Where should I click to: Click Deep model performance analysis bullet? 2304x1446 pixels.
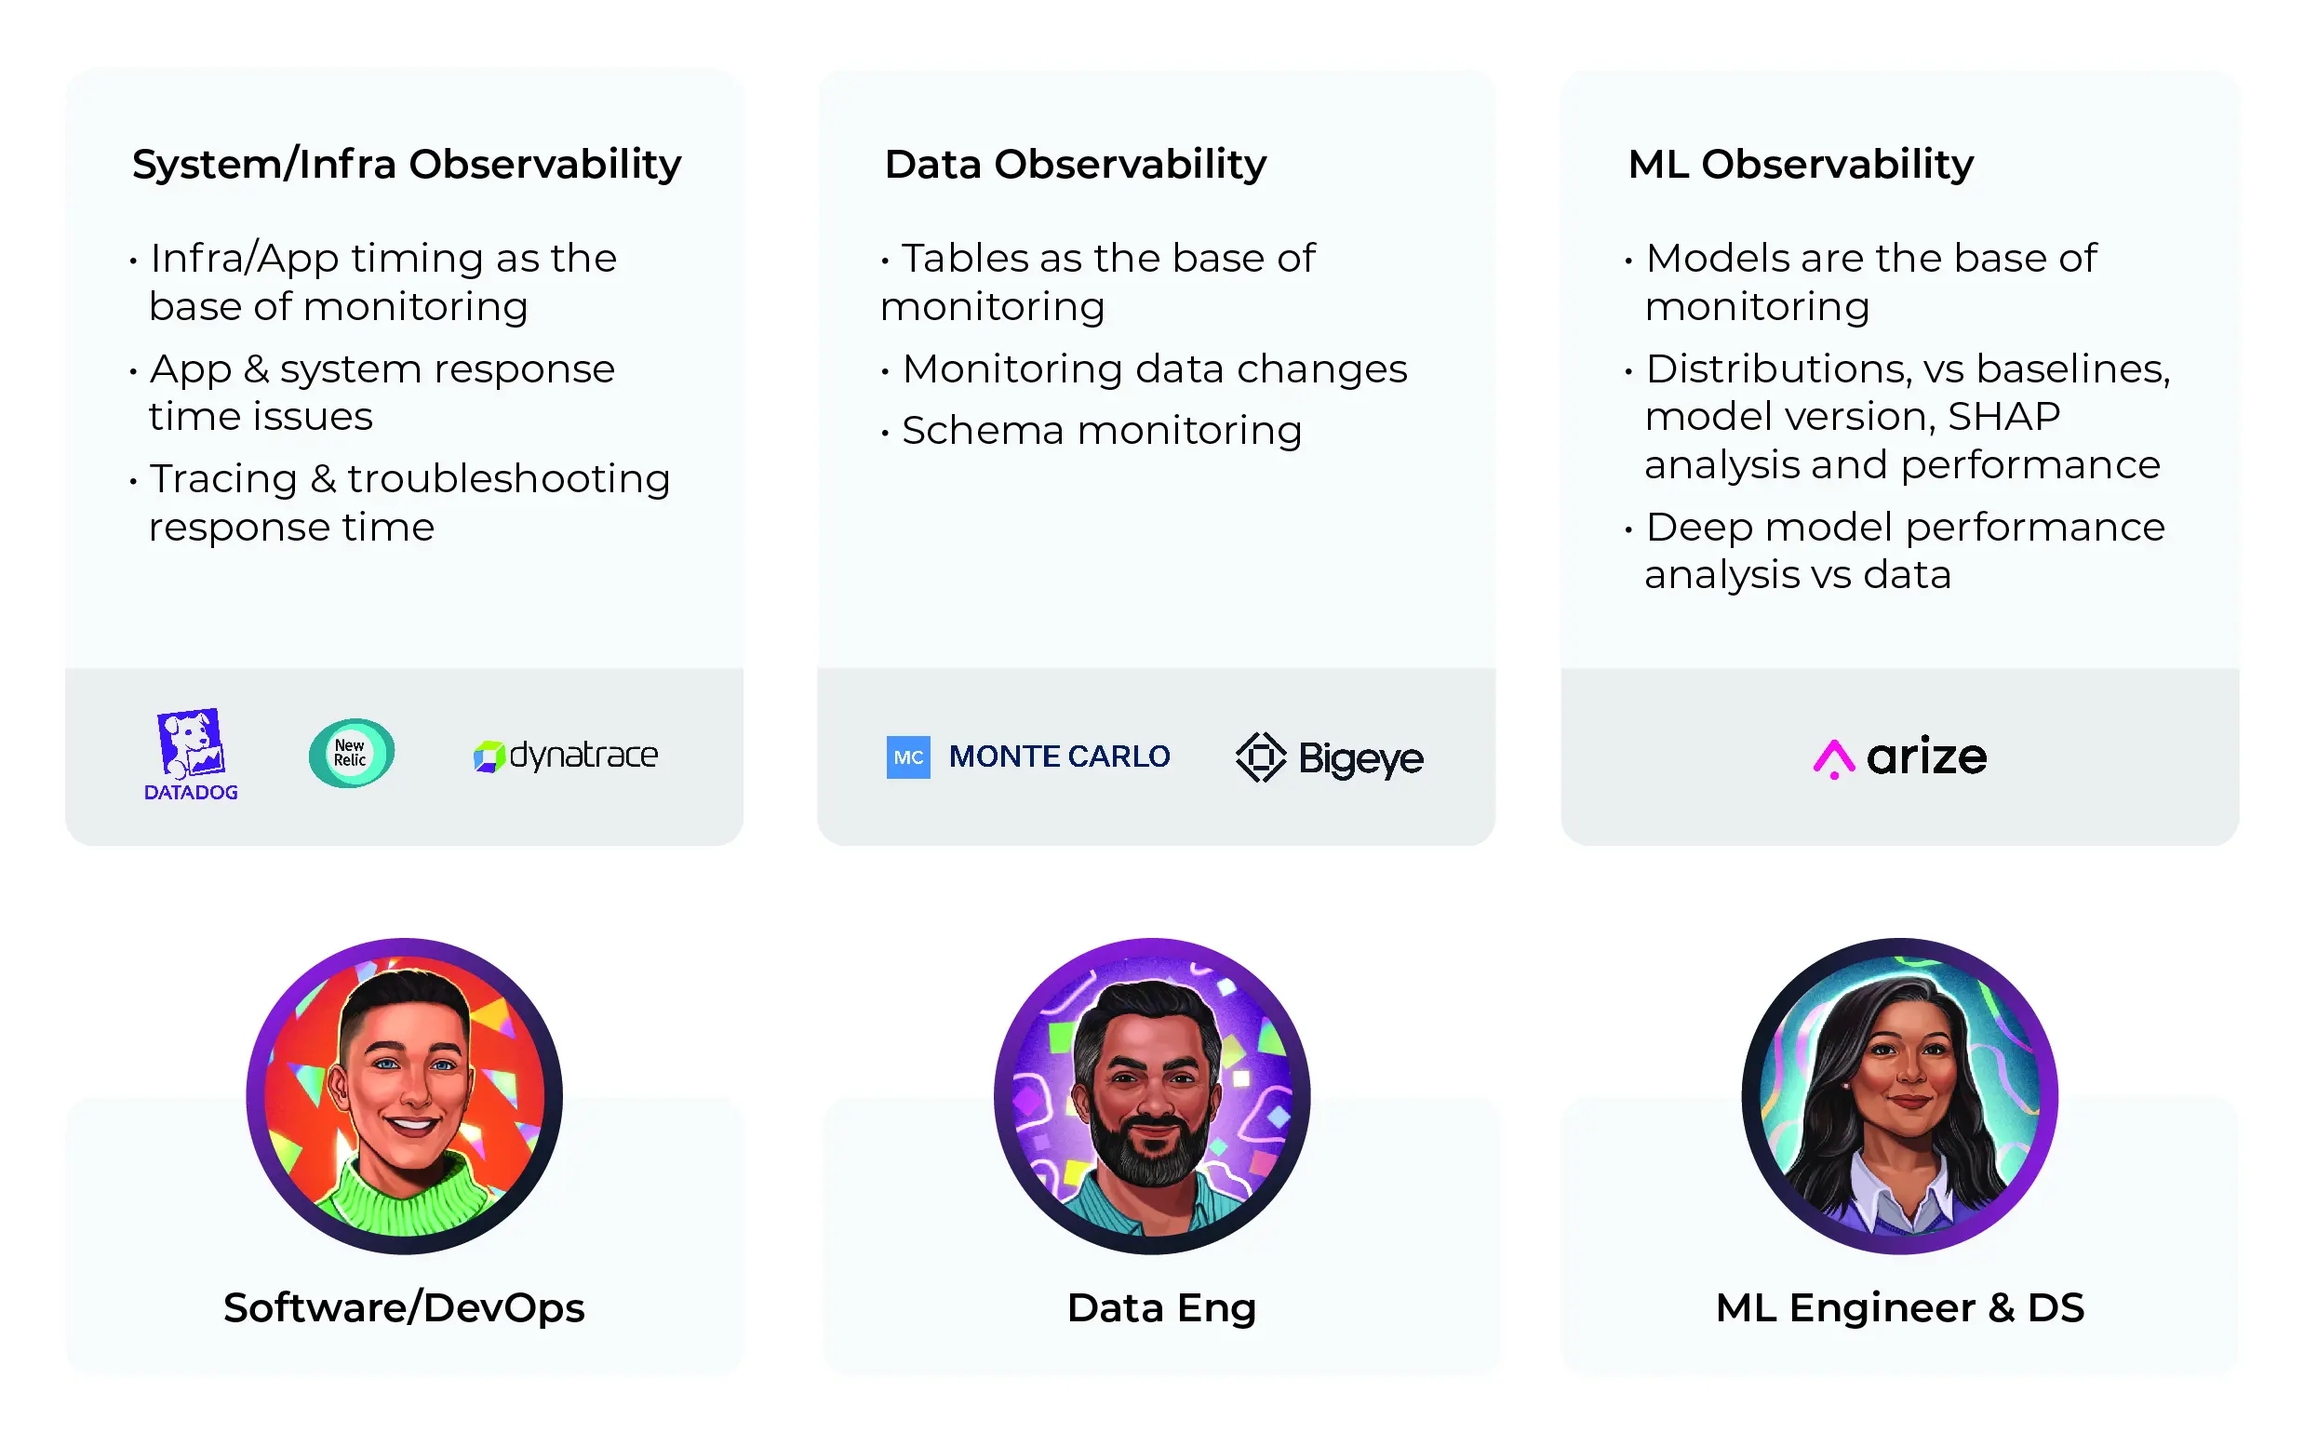tap(1895, 551)
